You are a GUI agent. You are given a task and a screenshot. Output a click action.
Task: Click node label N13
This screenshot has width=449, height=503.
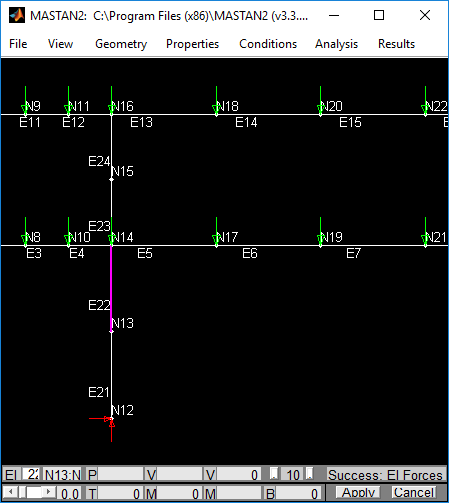(122, 323)
